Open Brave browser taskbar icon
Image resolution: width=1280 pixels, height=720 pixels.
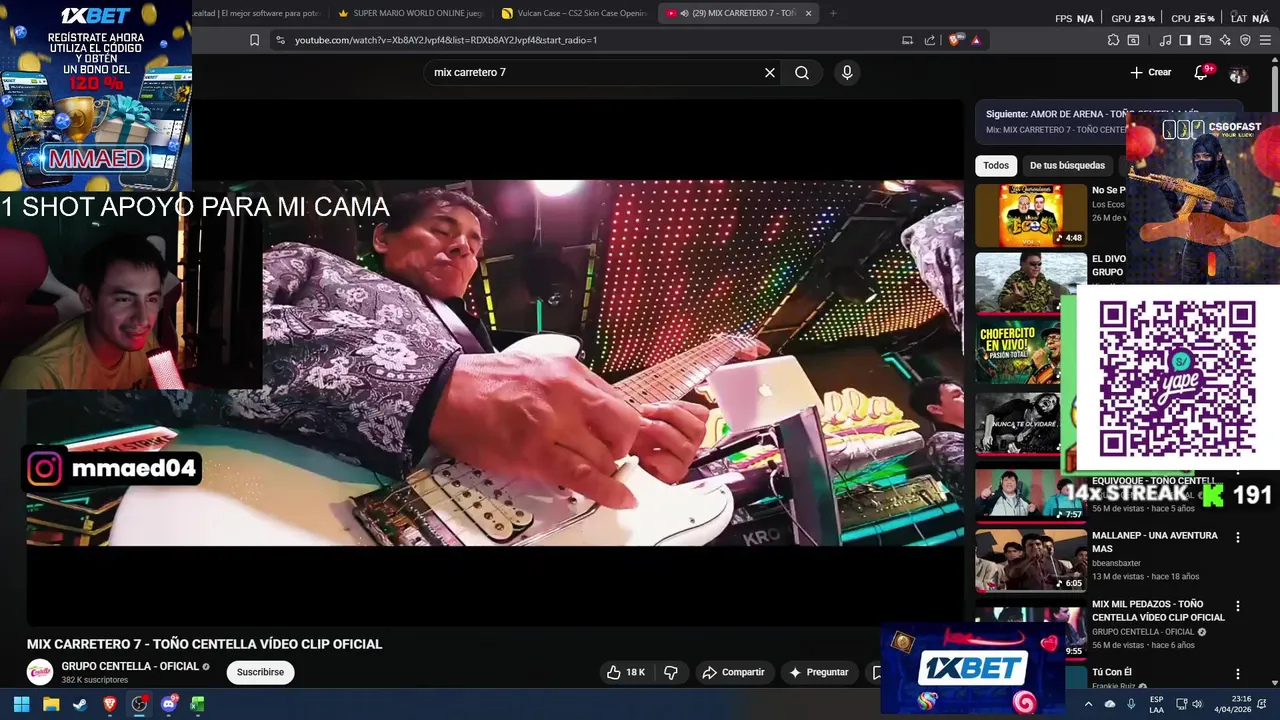110,704
